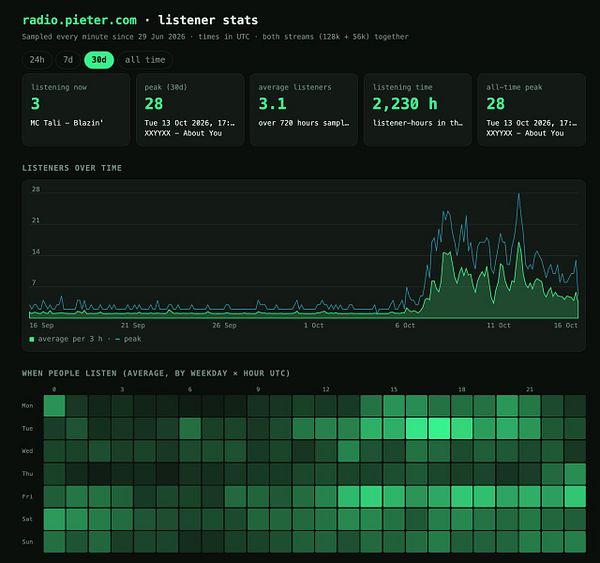Click the '2,230 h' listening time value
The width and height of the screenshot is (600, 563).
[x=405, y=104]
